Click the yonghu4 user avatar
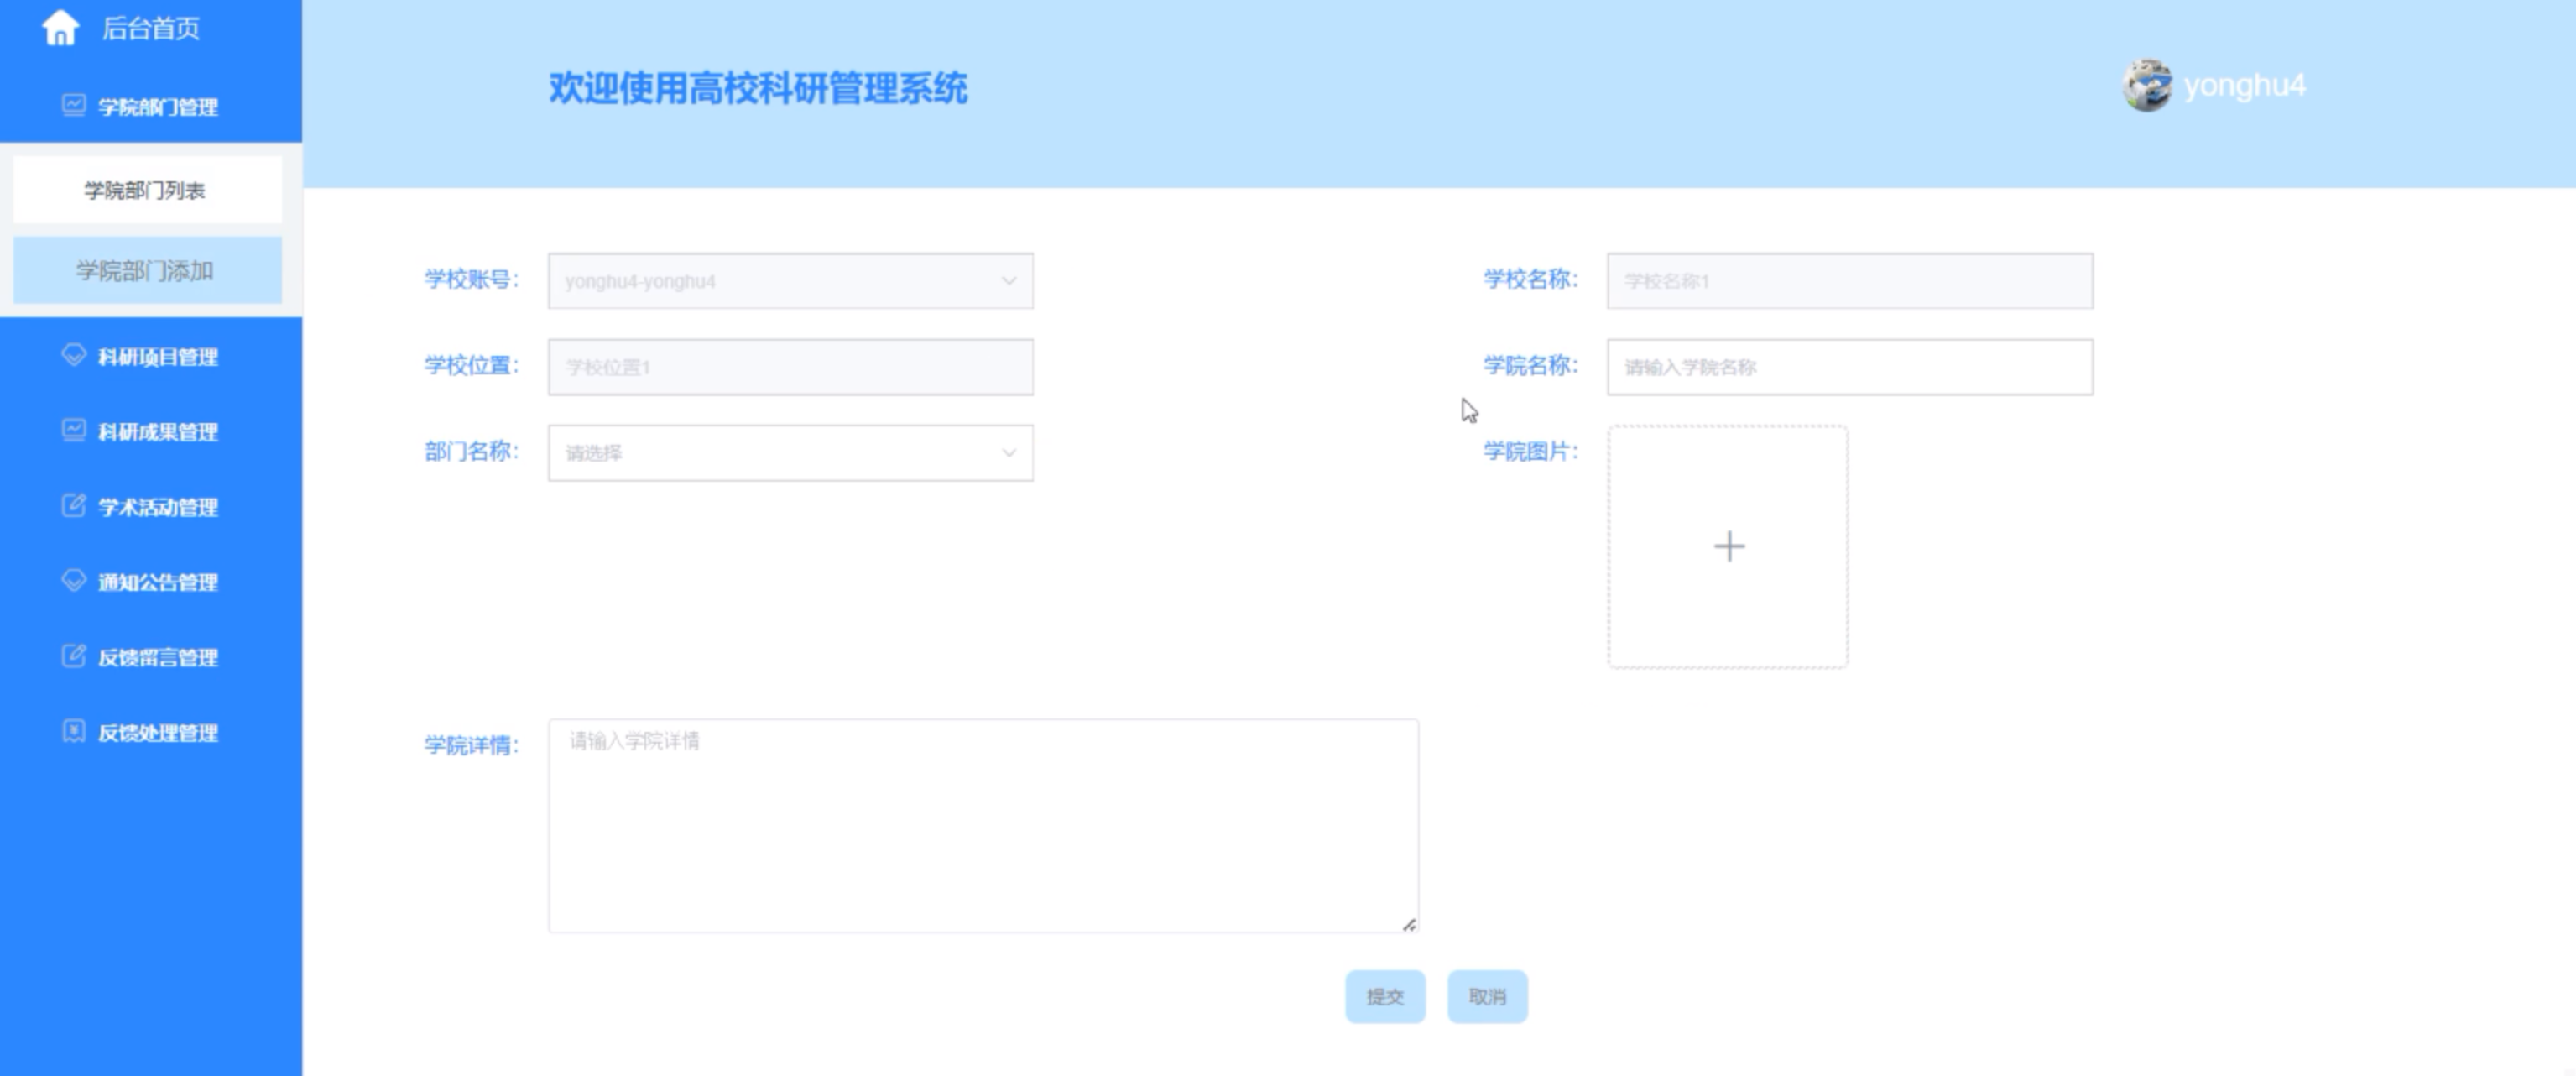The height and width of the screenshot is (1076, 2576). pos(2146,86)
